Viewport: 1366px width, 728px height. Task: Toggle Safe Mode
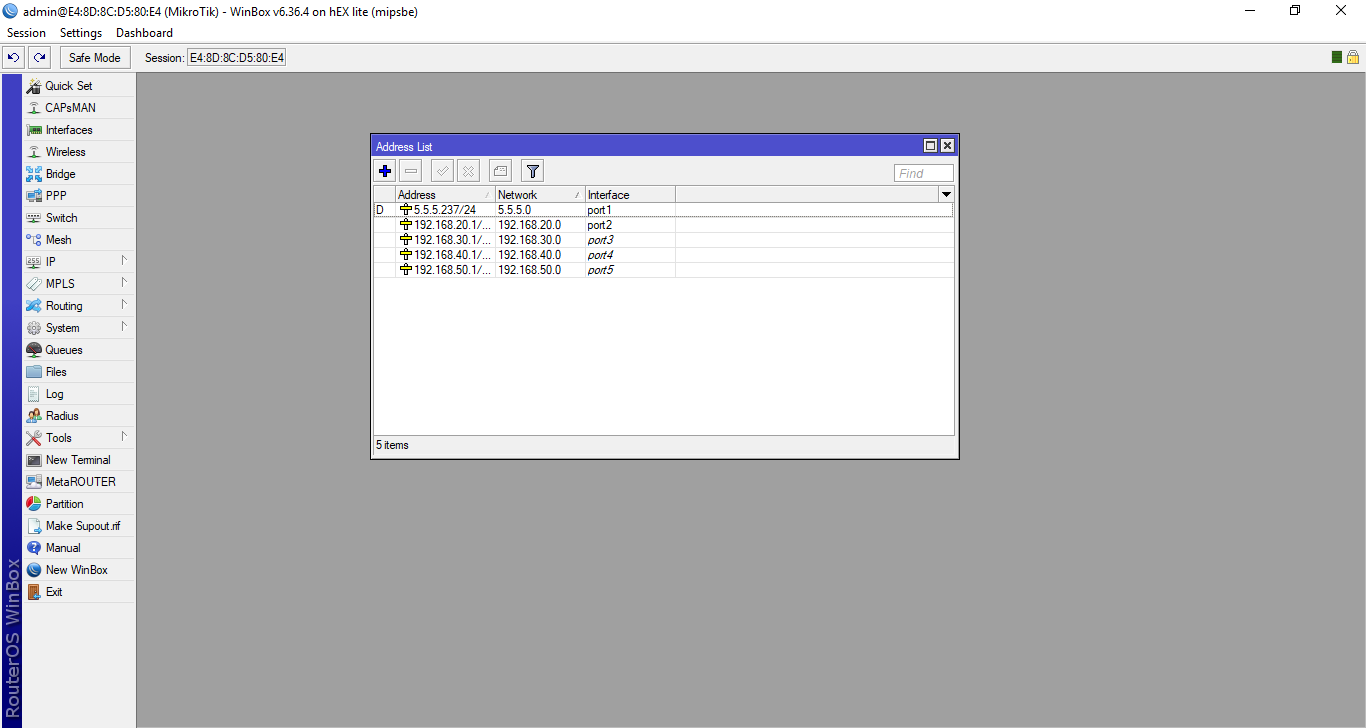pos(94,57)
